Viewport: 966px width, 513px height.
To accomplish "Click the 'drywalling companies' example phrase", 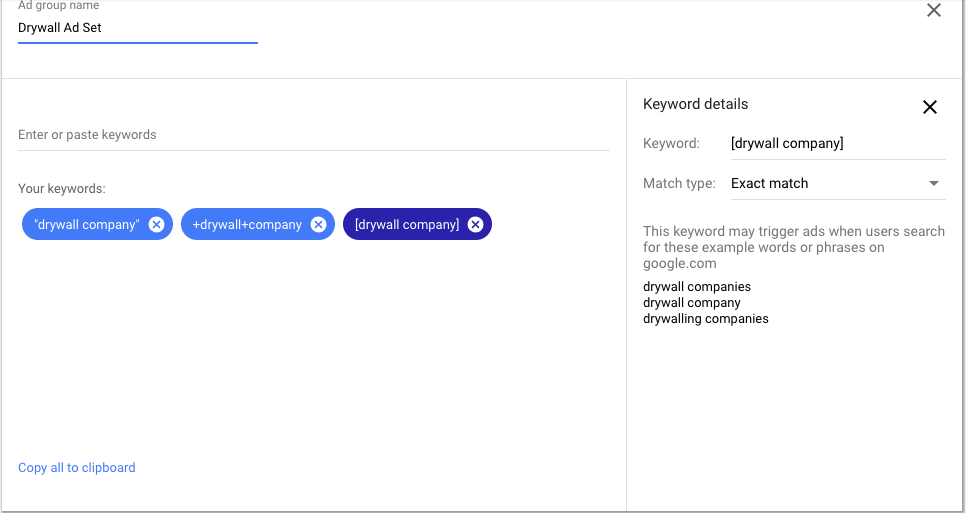I will [x=705, y=319].
